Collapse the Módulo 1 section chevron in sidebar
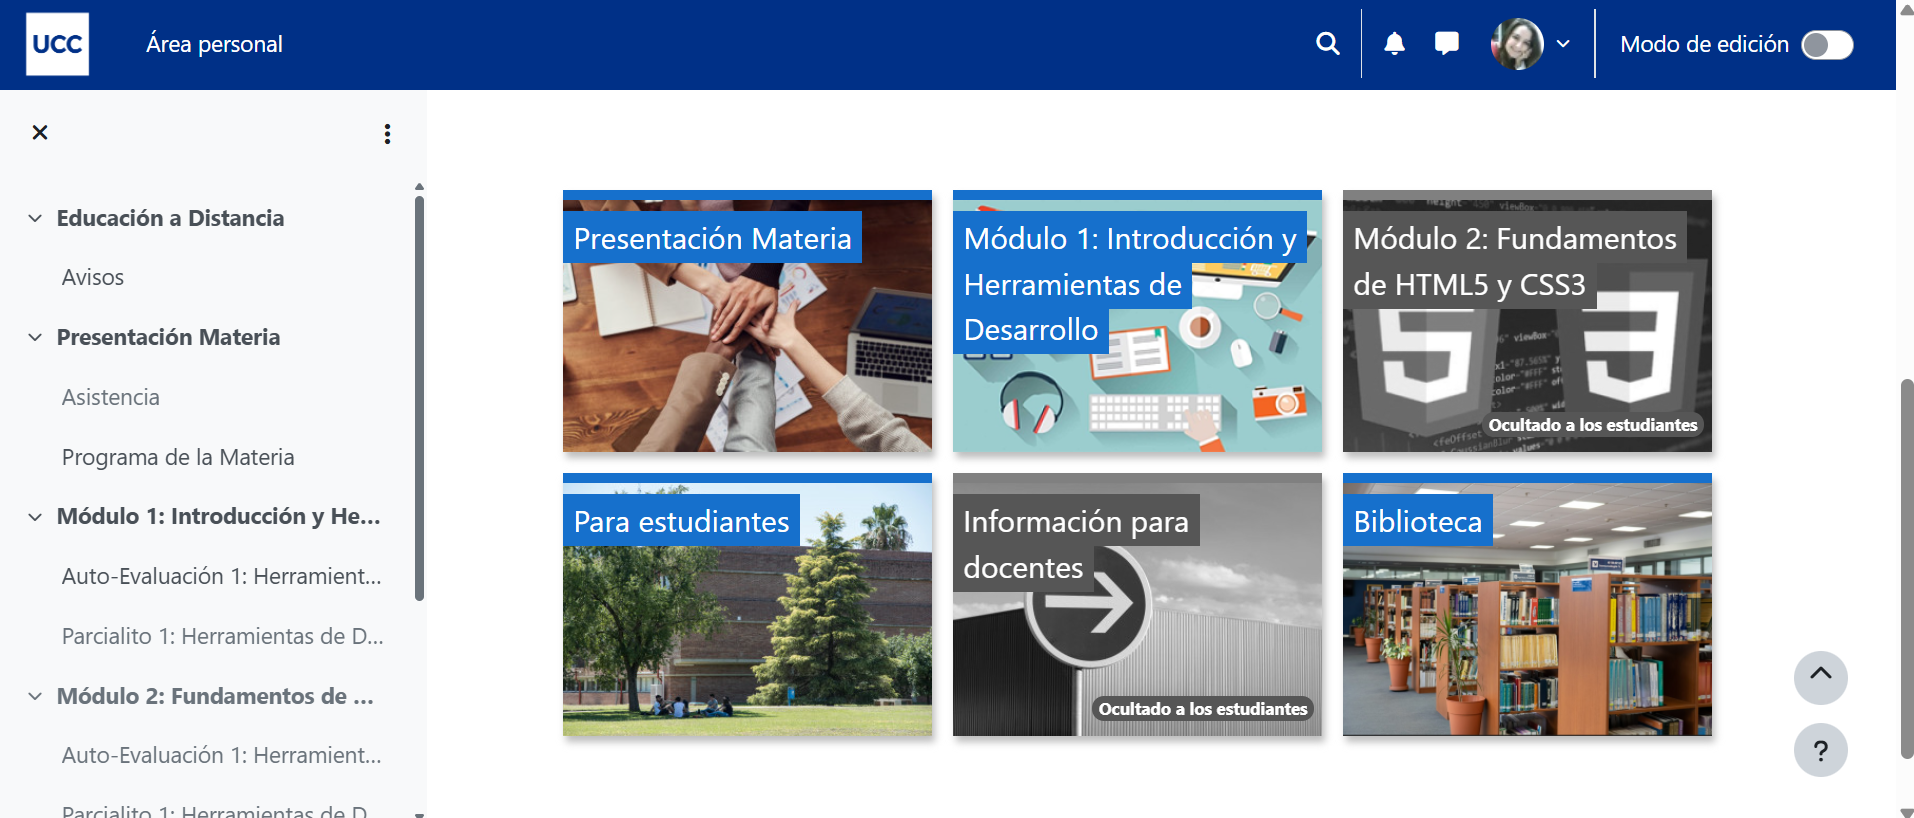This screenshot has height=818, width=1914. coord(35,517)
